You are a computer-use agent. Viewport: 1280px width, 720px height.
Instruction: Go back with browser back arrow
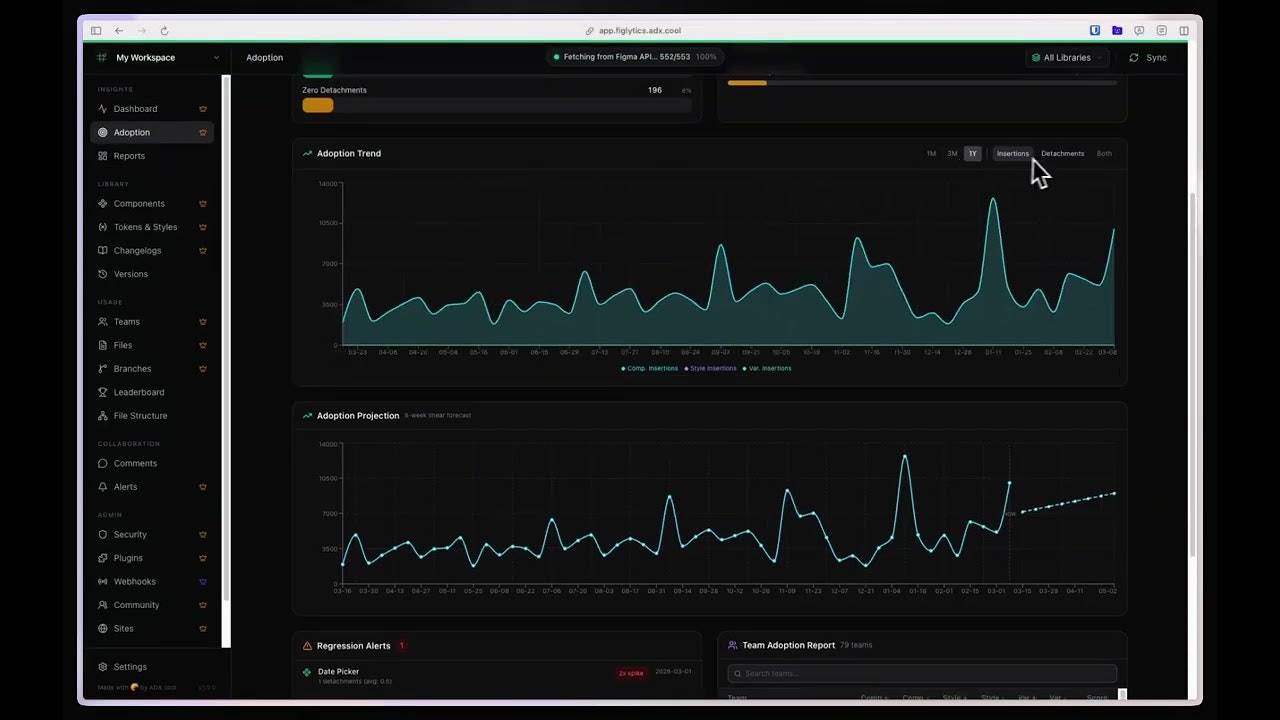[119, 31]
